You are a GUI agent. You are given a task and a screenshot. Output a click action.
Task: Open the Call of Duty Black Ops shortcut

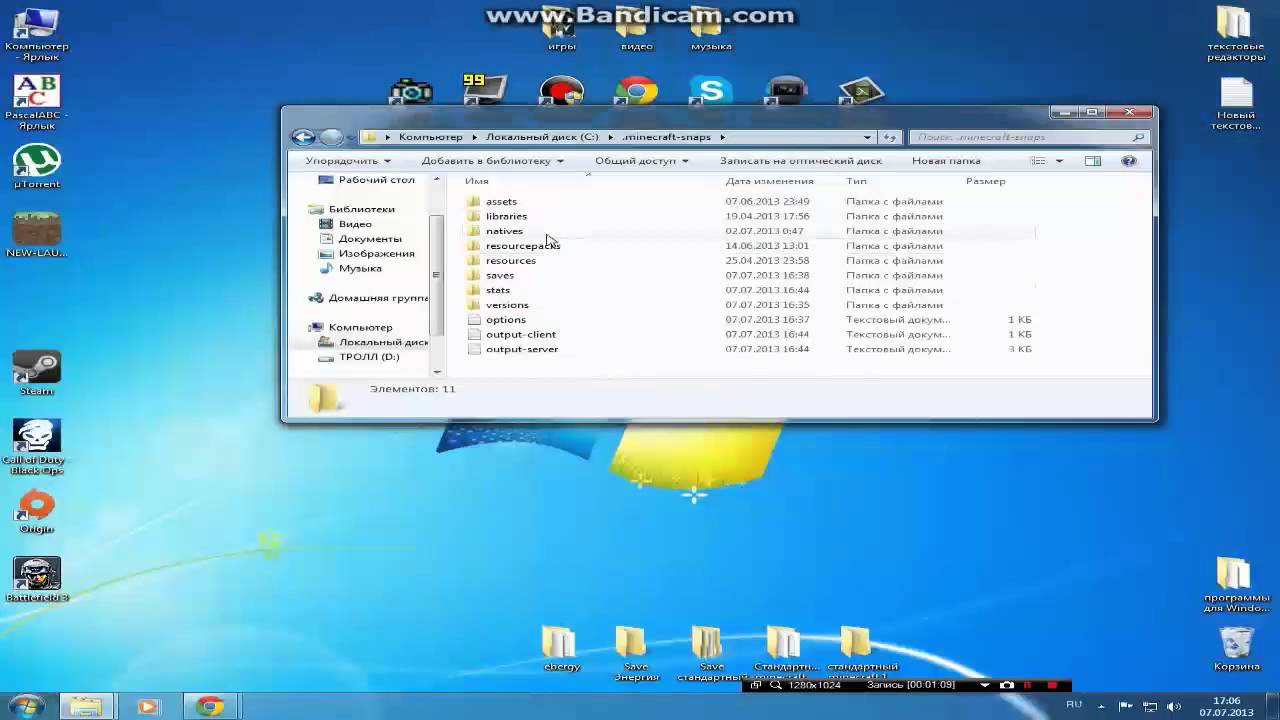[x=37, y=447]
